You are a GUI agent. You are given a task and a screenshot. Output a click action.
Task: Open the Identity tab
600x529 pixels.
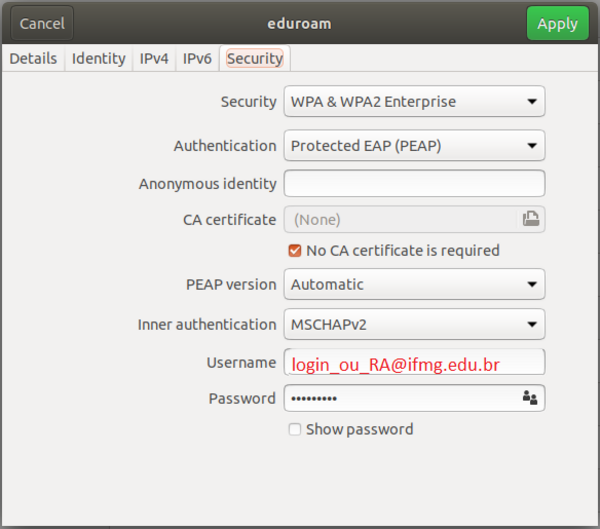99,59
